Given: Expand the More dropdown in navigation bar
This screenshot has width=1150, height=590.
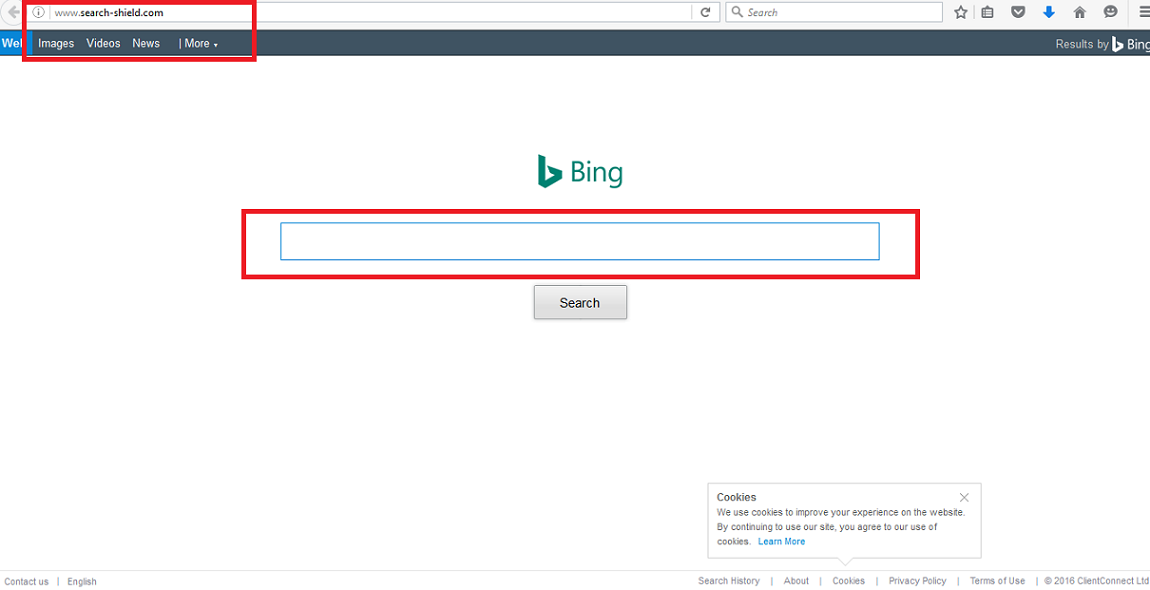Looking at the screenshot, I should [x=198, y=44].
